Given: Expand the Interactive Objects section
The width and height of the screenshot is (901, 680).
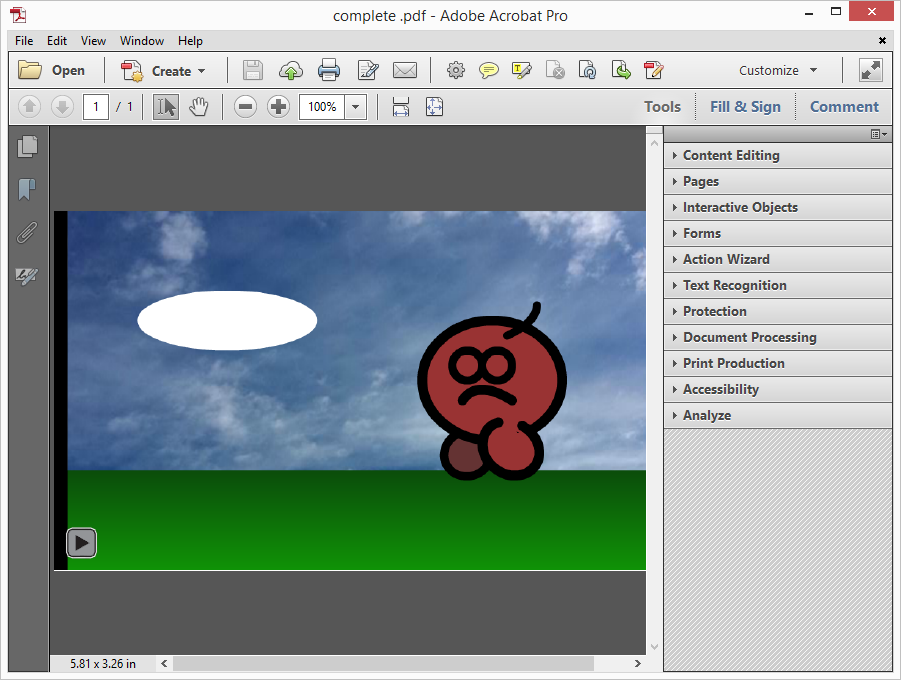Looking at the screenshot, I should point(777,207).
